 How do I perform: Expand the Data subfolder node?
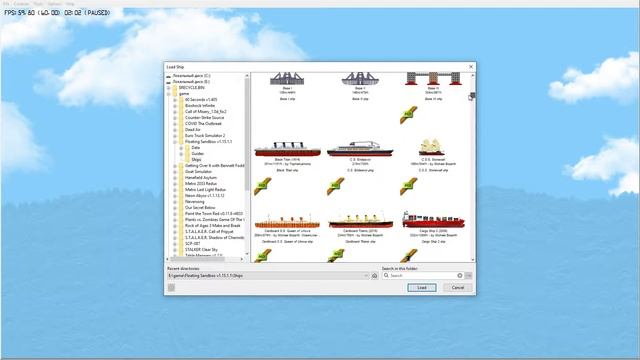[181, 148]
